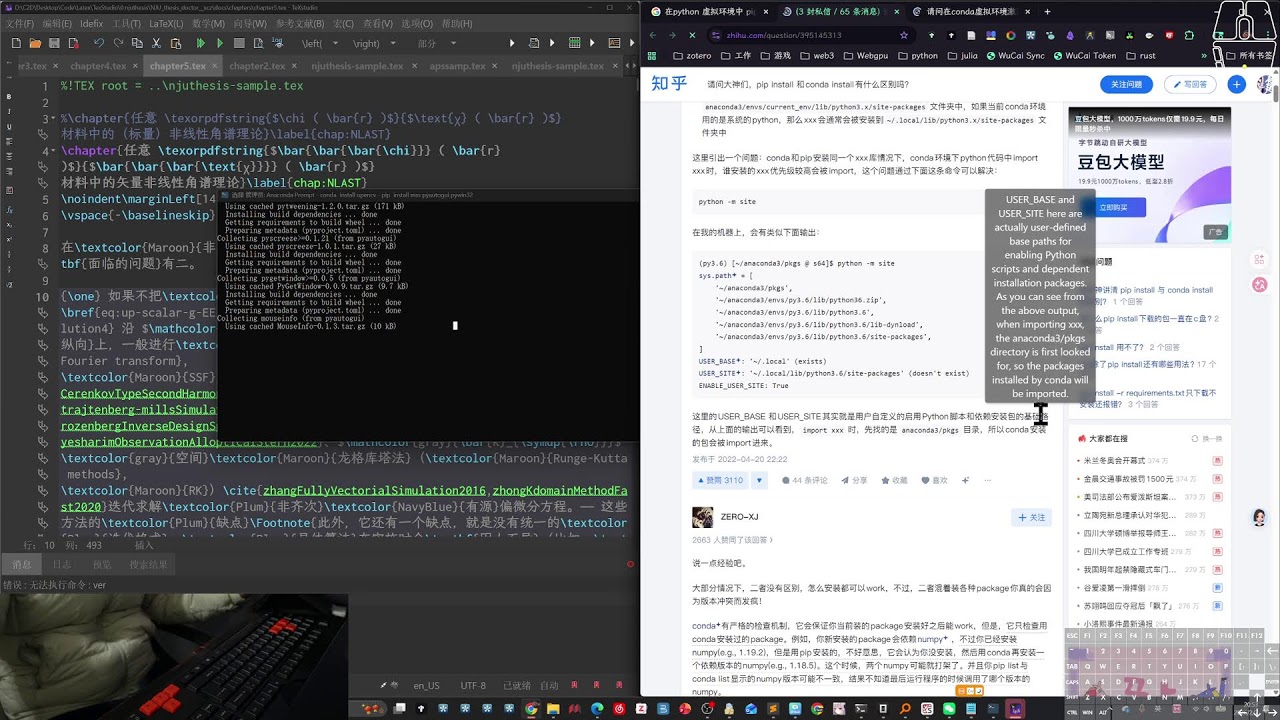Click the en_US language status entry
Image resolution: width=1280 pixels, height=720 pixels.
pyautogui.click(x=426, y=685)
